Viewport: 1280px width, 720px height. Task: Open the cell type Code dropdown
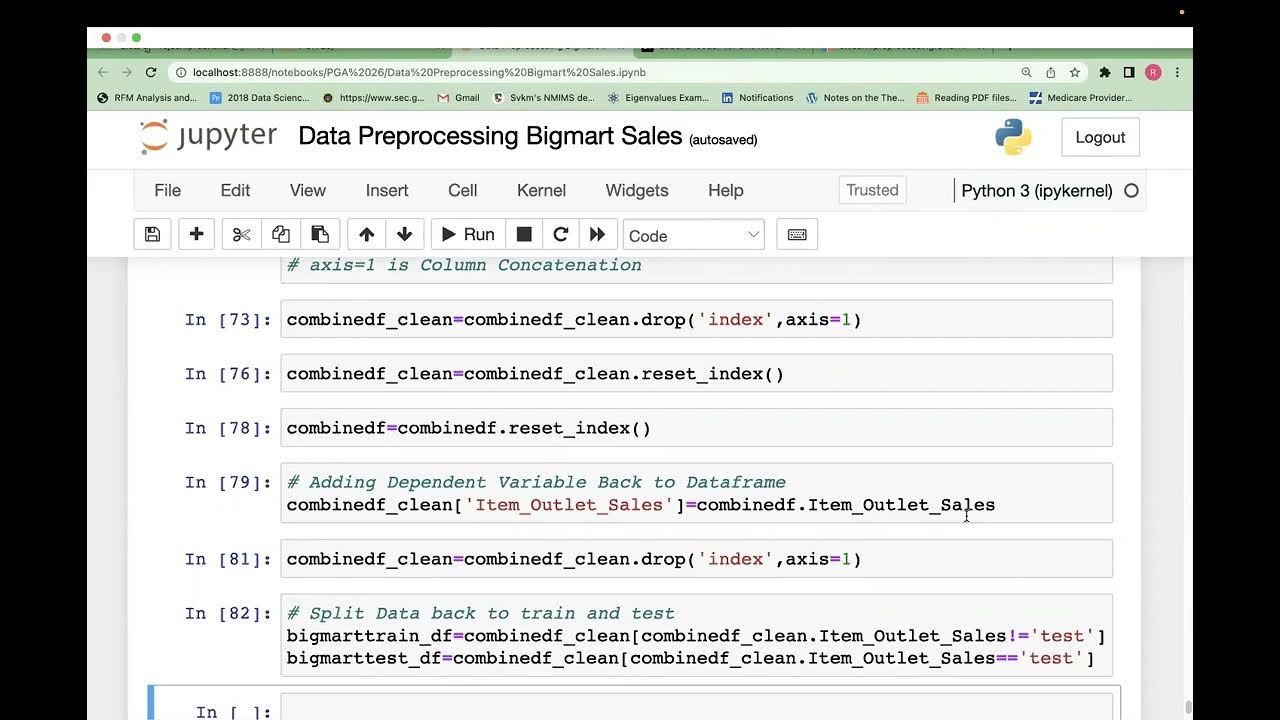pyautogui.click(x=693, y=235)
